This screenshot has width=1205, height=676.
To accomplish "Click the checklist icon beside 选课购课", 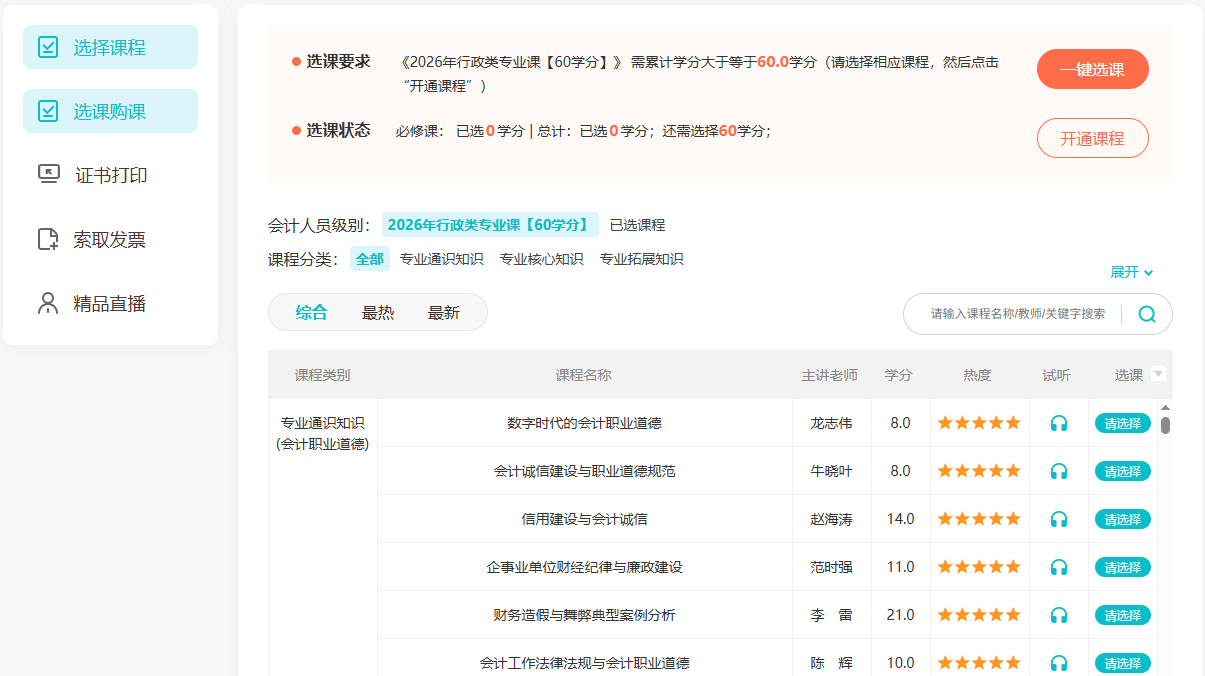I will click(x=48, y=111).
